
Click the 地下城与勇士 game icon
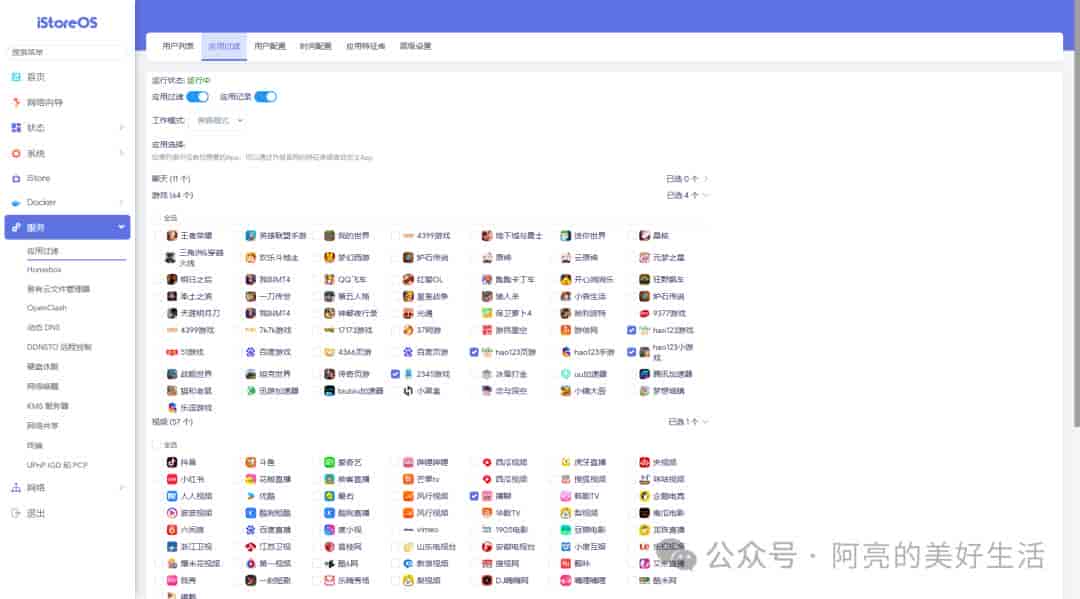487,235
